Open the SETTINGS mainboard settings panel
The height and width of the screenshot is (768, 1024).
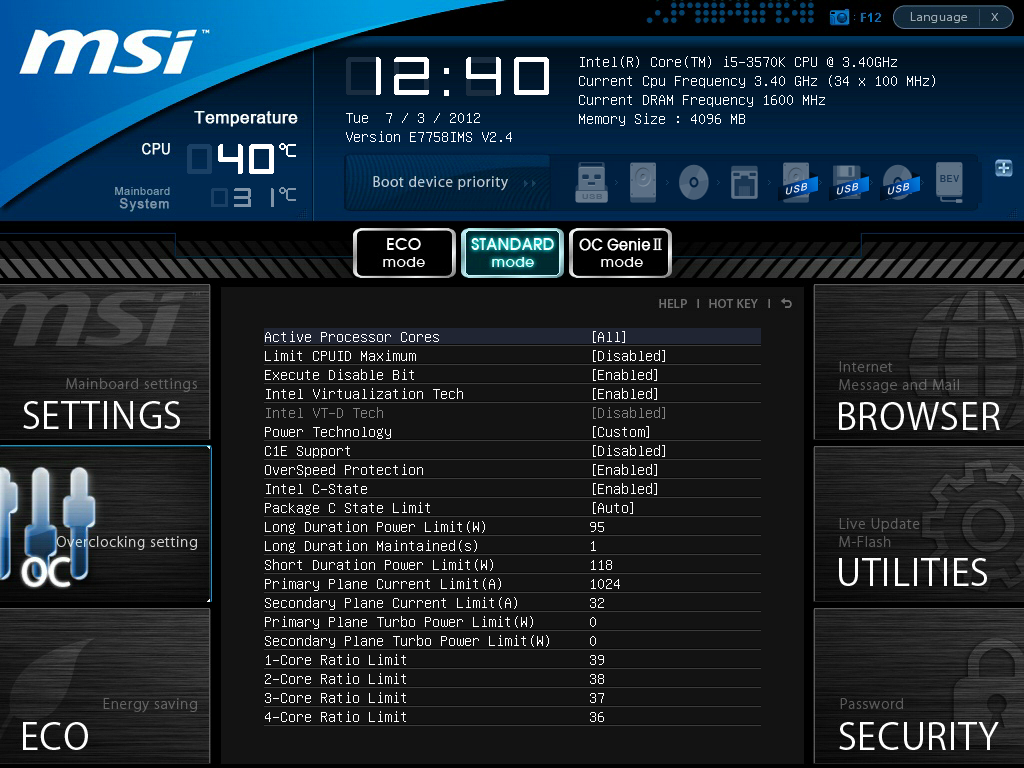click(104, 362)
